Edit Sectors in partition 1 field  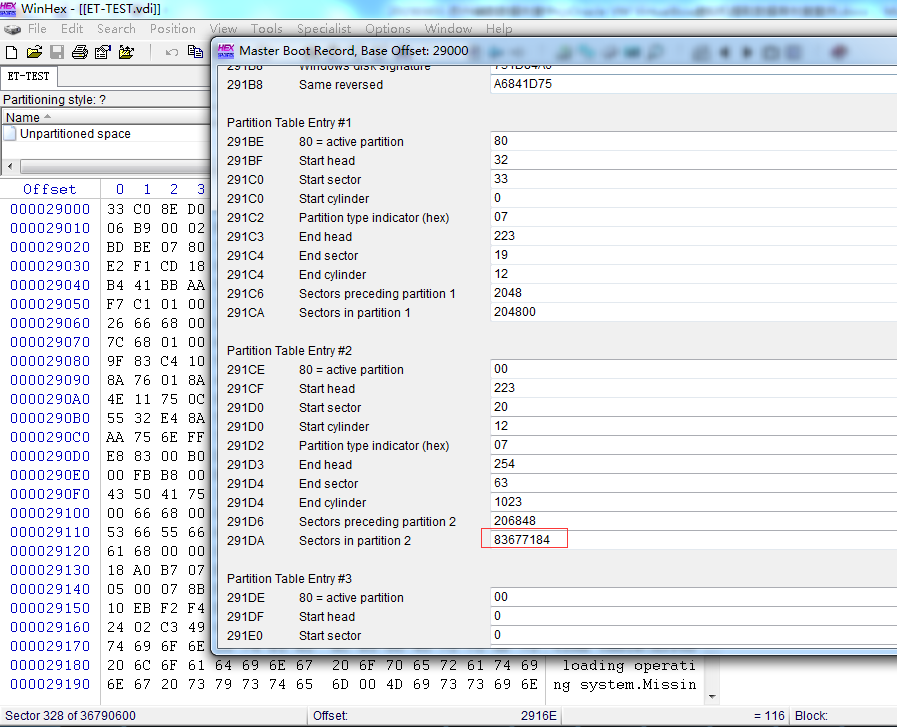[693, 312]
